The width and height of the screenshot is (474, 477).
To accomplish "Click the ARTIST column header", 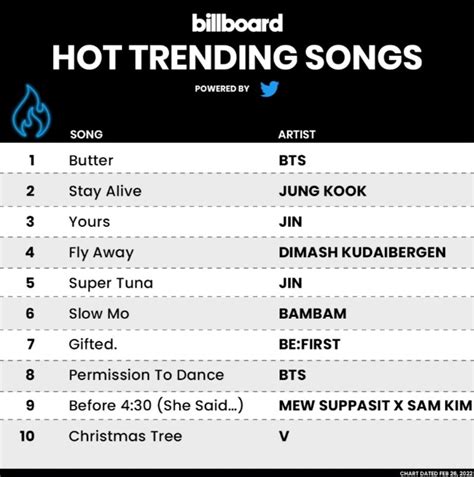I will coord(297,134).
